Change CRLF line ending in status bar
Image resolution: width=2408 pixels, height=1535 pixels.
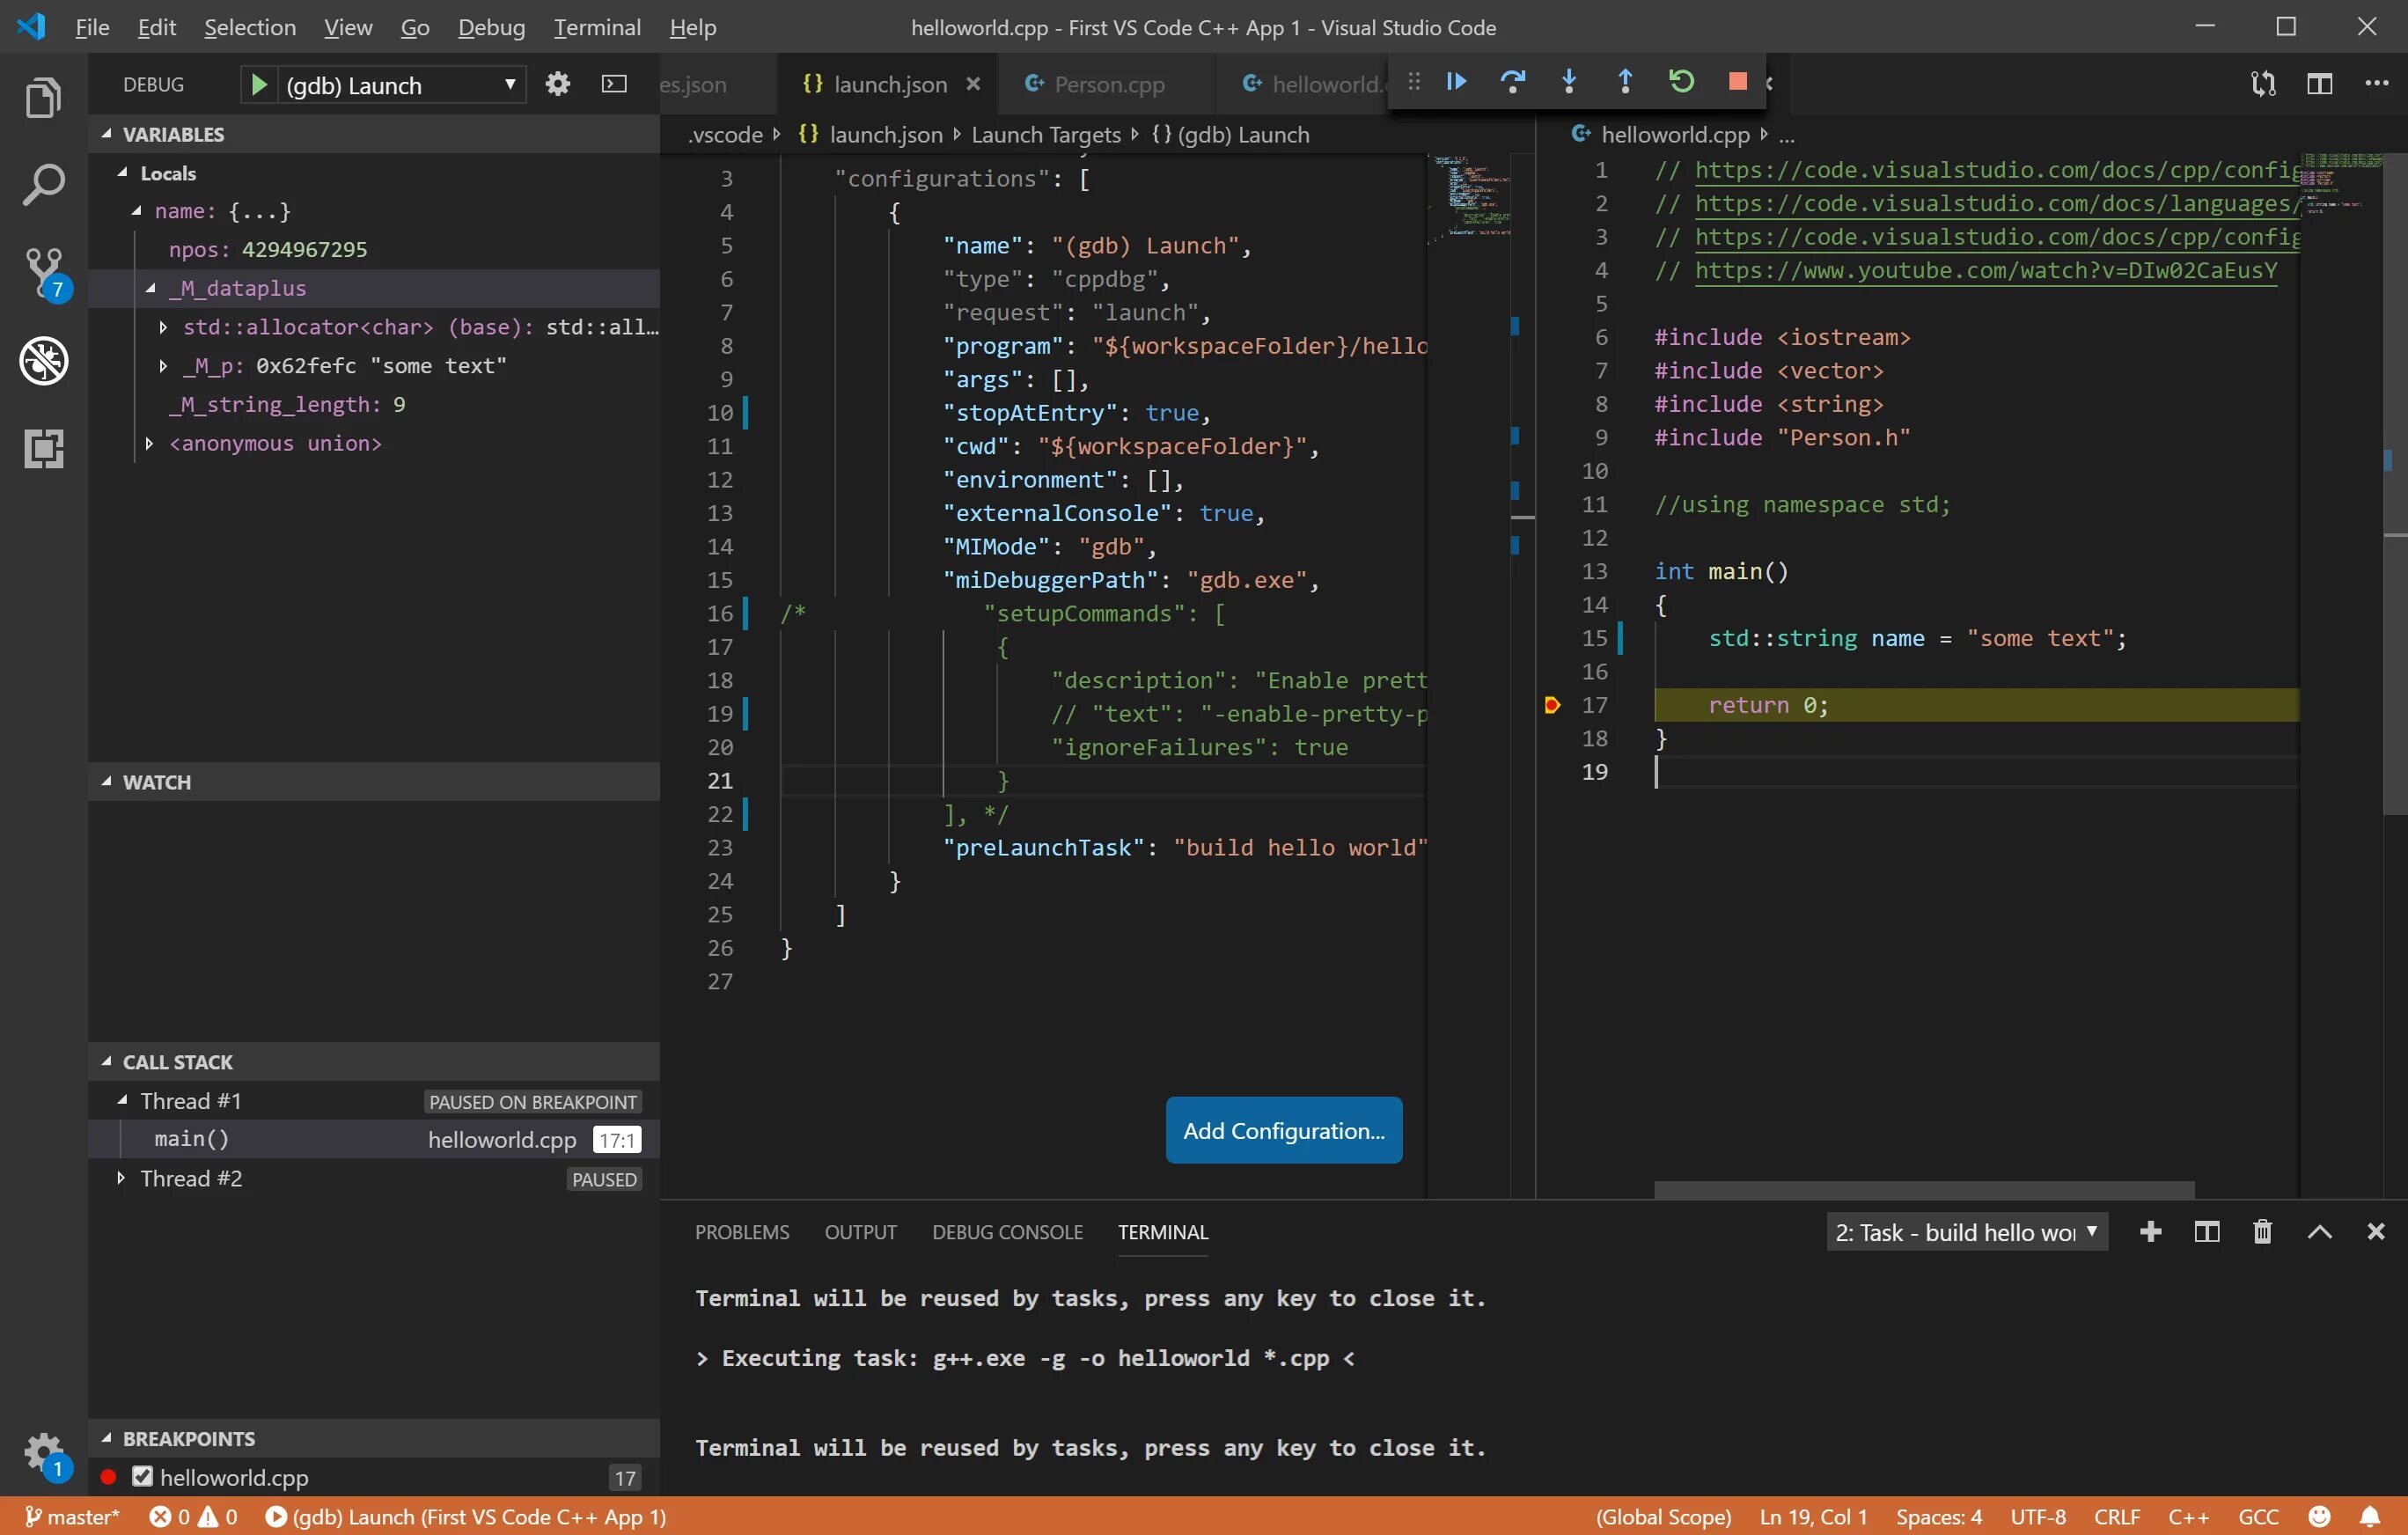pos(2117,1517)
